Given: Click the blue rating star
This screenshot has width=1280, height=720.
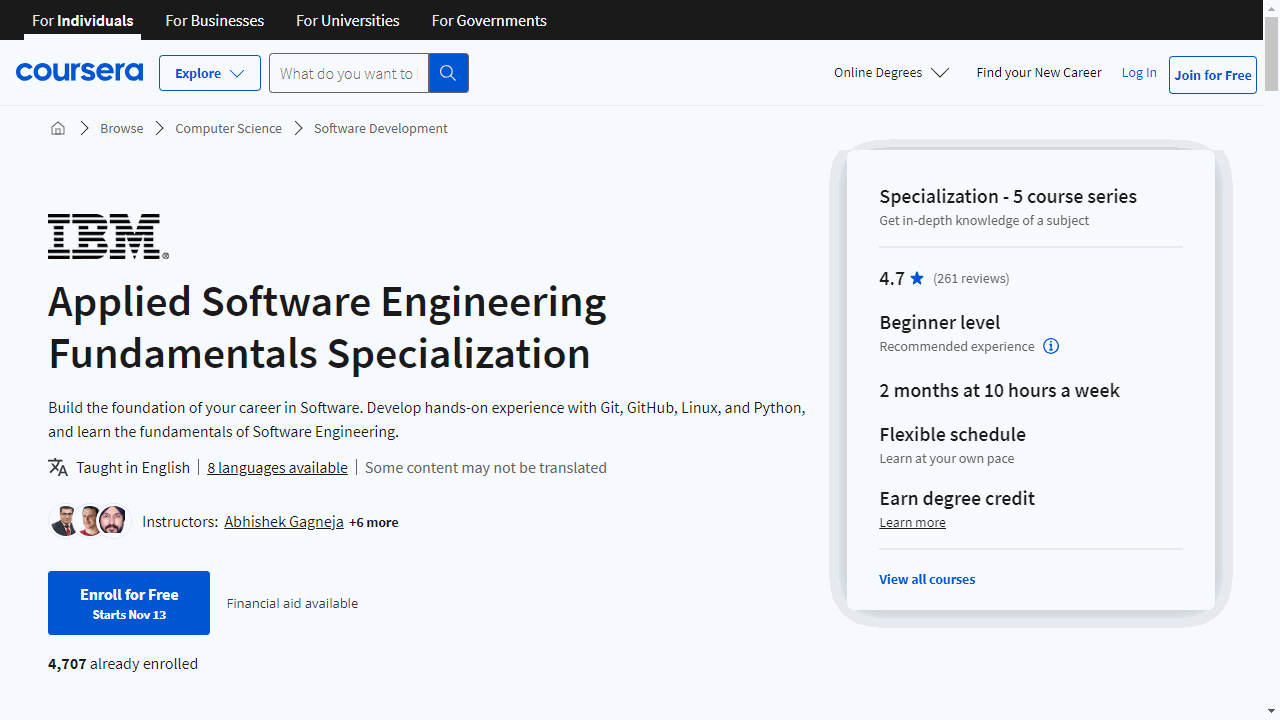Looking at the screenshot, I should [x=917, y=278].
